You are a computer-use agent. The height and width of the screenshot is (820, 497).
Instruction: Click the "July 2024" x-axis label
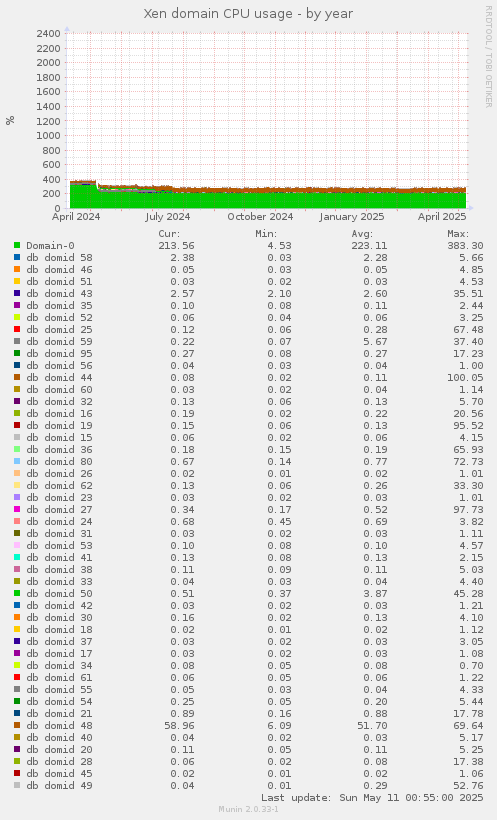coord(167,217)
